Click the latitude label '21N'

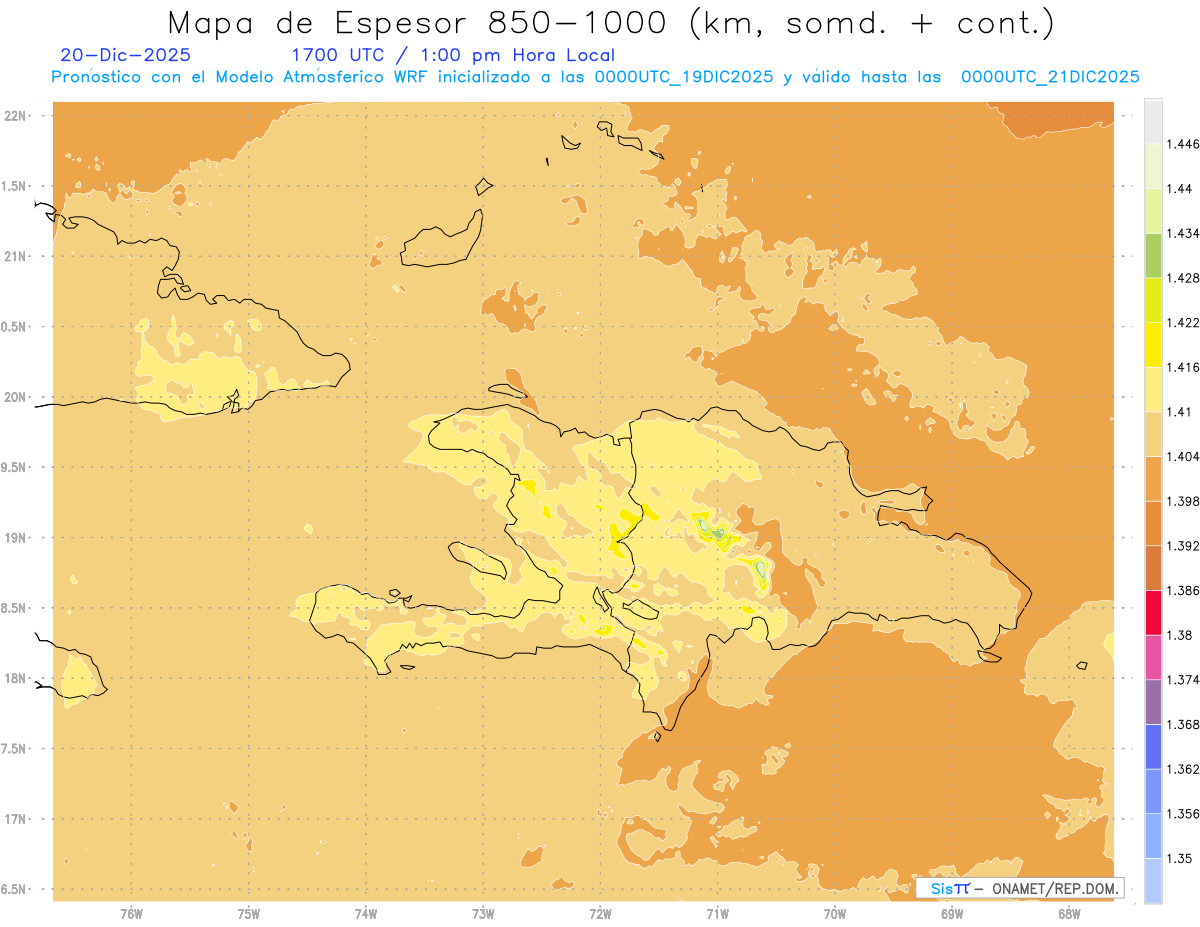tap(17, 257)
